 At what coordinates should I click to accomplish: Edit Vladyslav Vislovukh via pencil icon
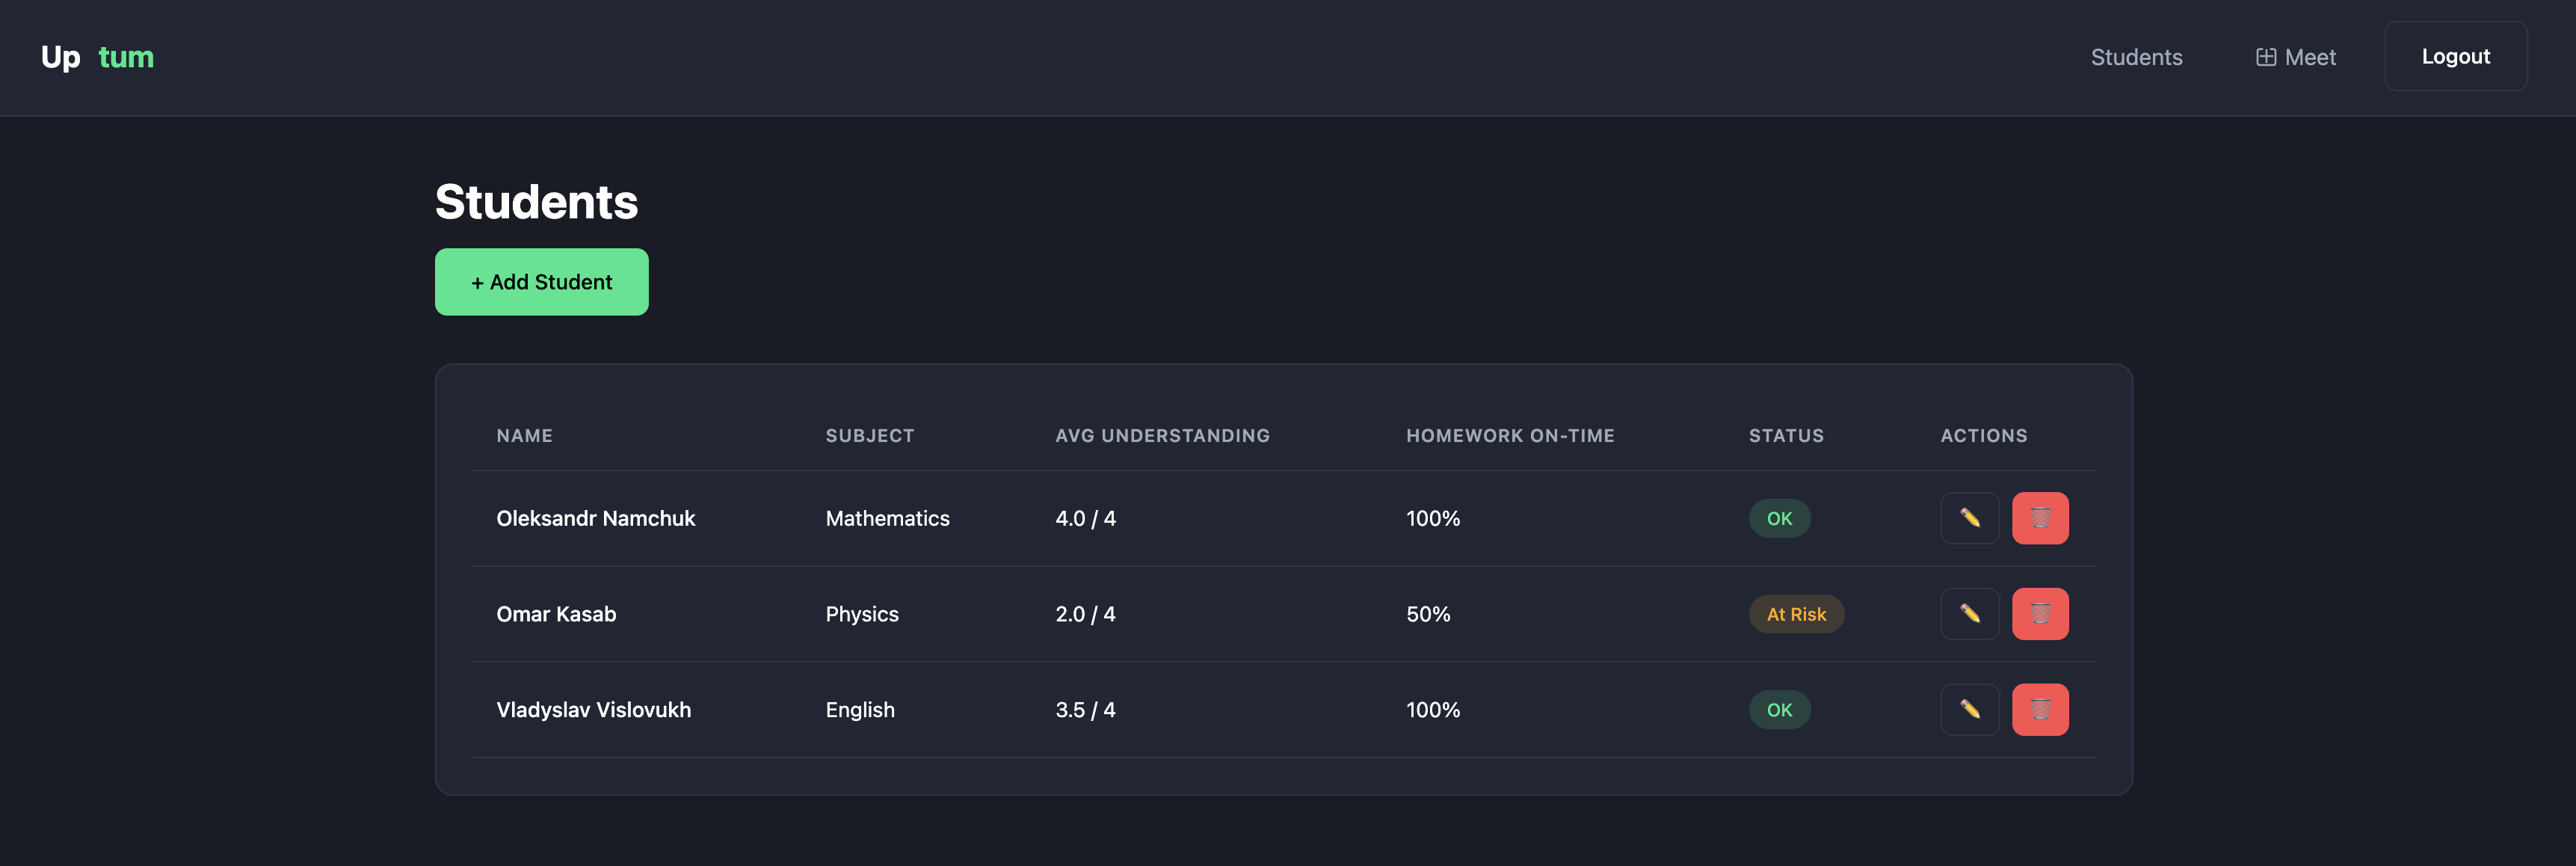(1969, 710)
